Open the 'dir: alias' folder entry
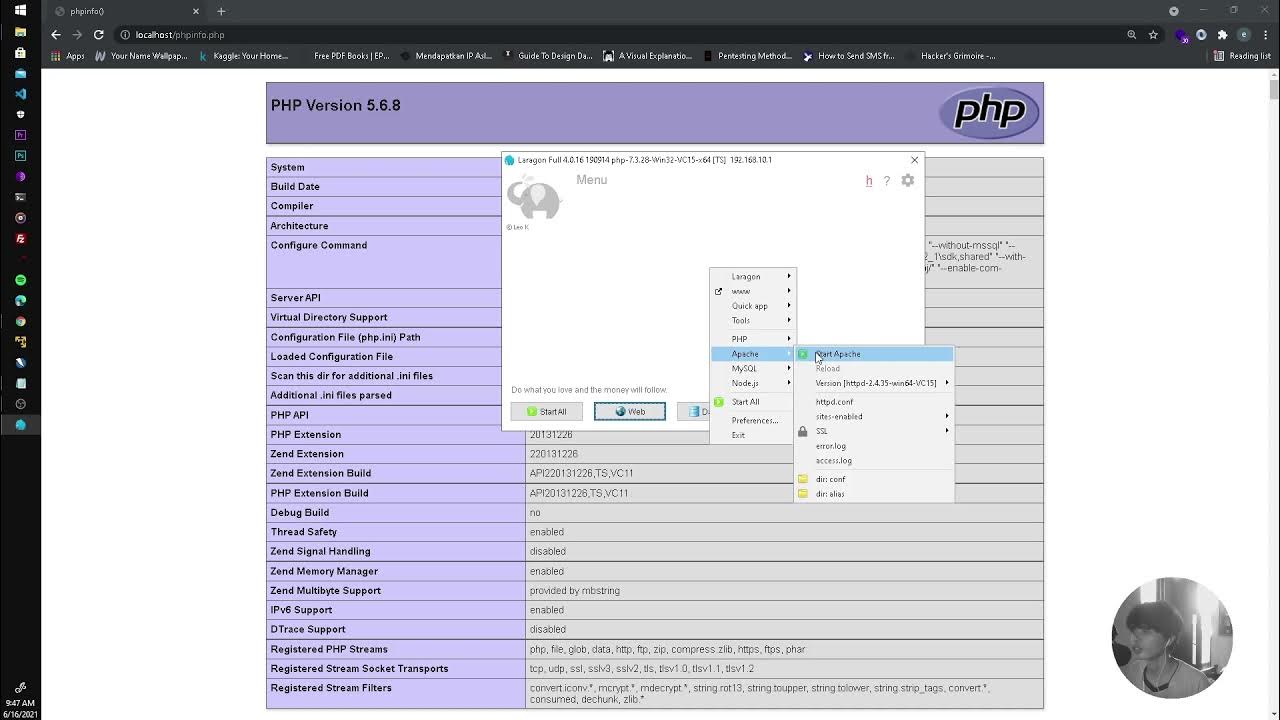This screenshot has width=1280, height=720. [830, 494]
